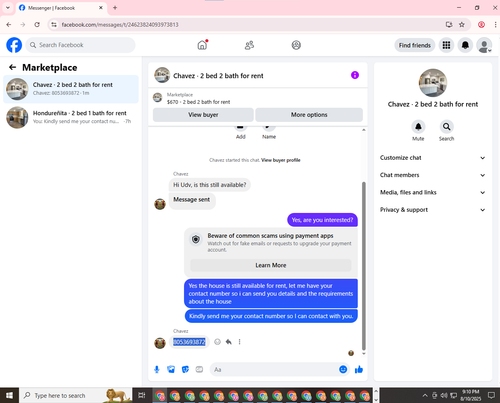
Task: Record a voice clip with microphone icon
Action: 157,369
